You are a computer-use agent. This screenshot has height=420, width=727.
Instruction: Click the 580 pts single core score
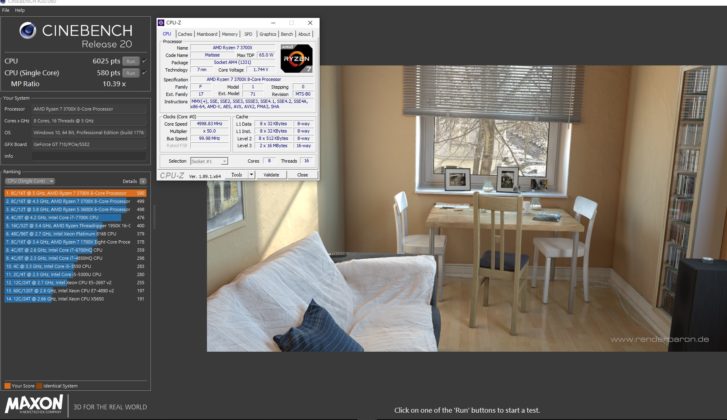point(108,73)
